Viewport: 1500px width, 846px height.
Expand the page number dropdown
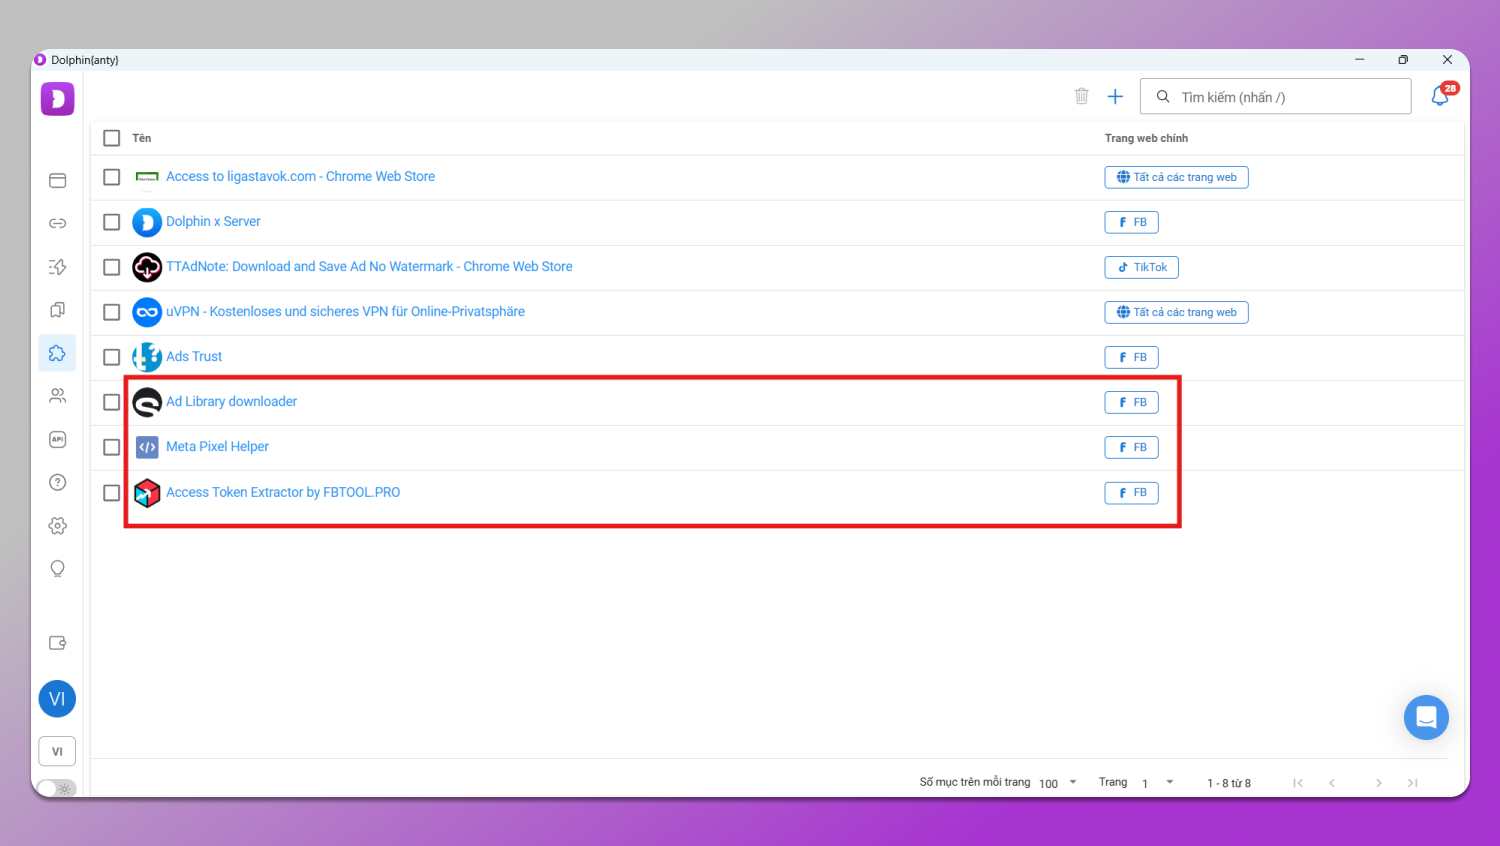coord(1158,783)
